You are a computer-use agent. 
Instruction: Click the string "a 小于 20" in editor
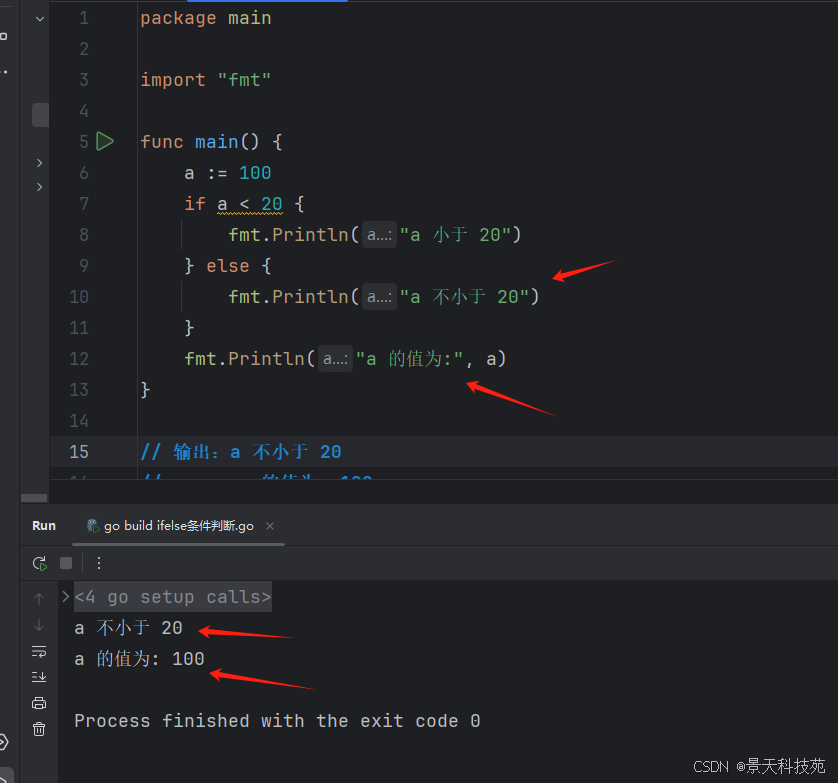click(x=456, y=235)
